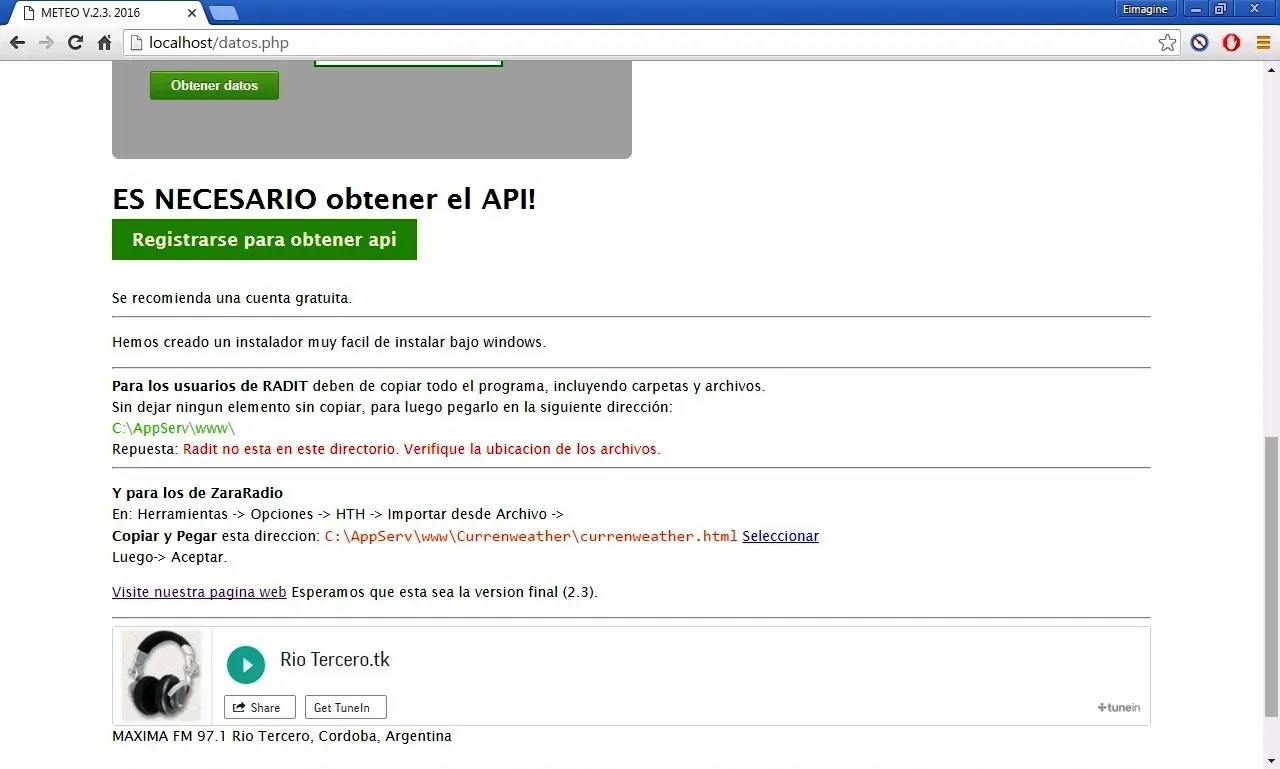Go back with browser back arrow
The image size is (1280, 769).
coord(17,43)
